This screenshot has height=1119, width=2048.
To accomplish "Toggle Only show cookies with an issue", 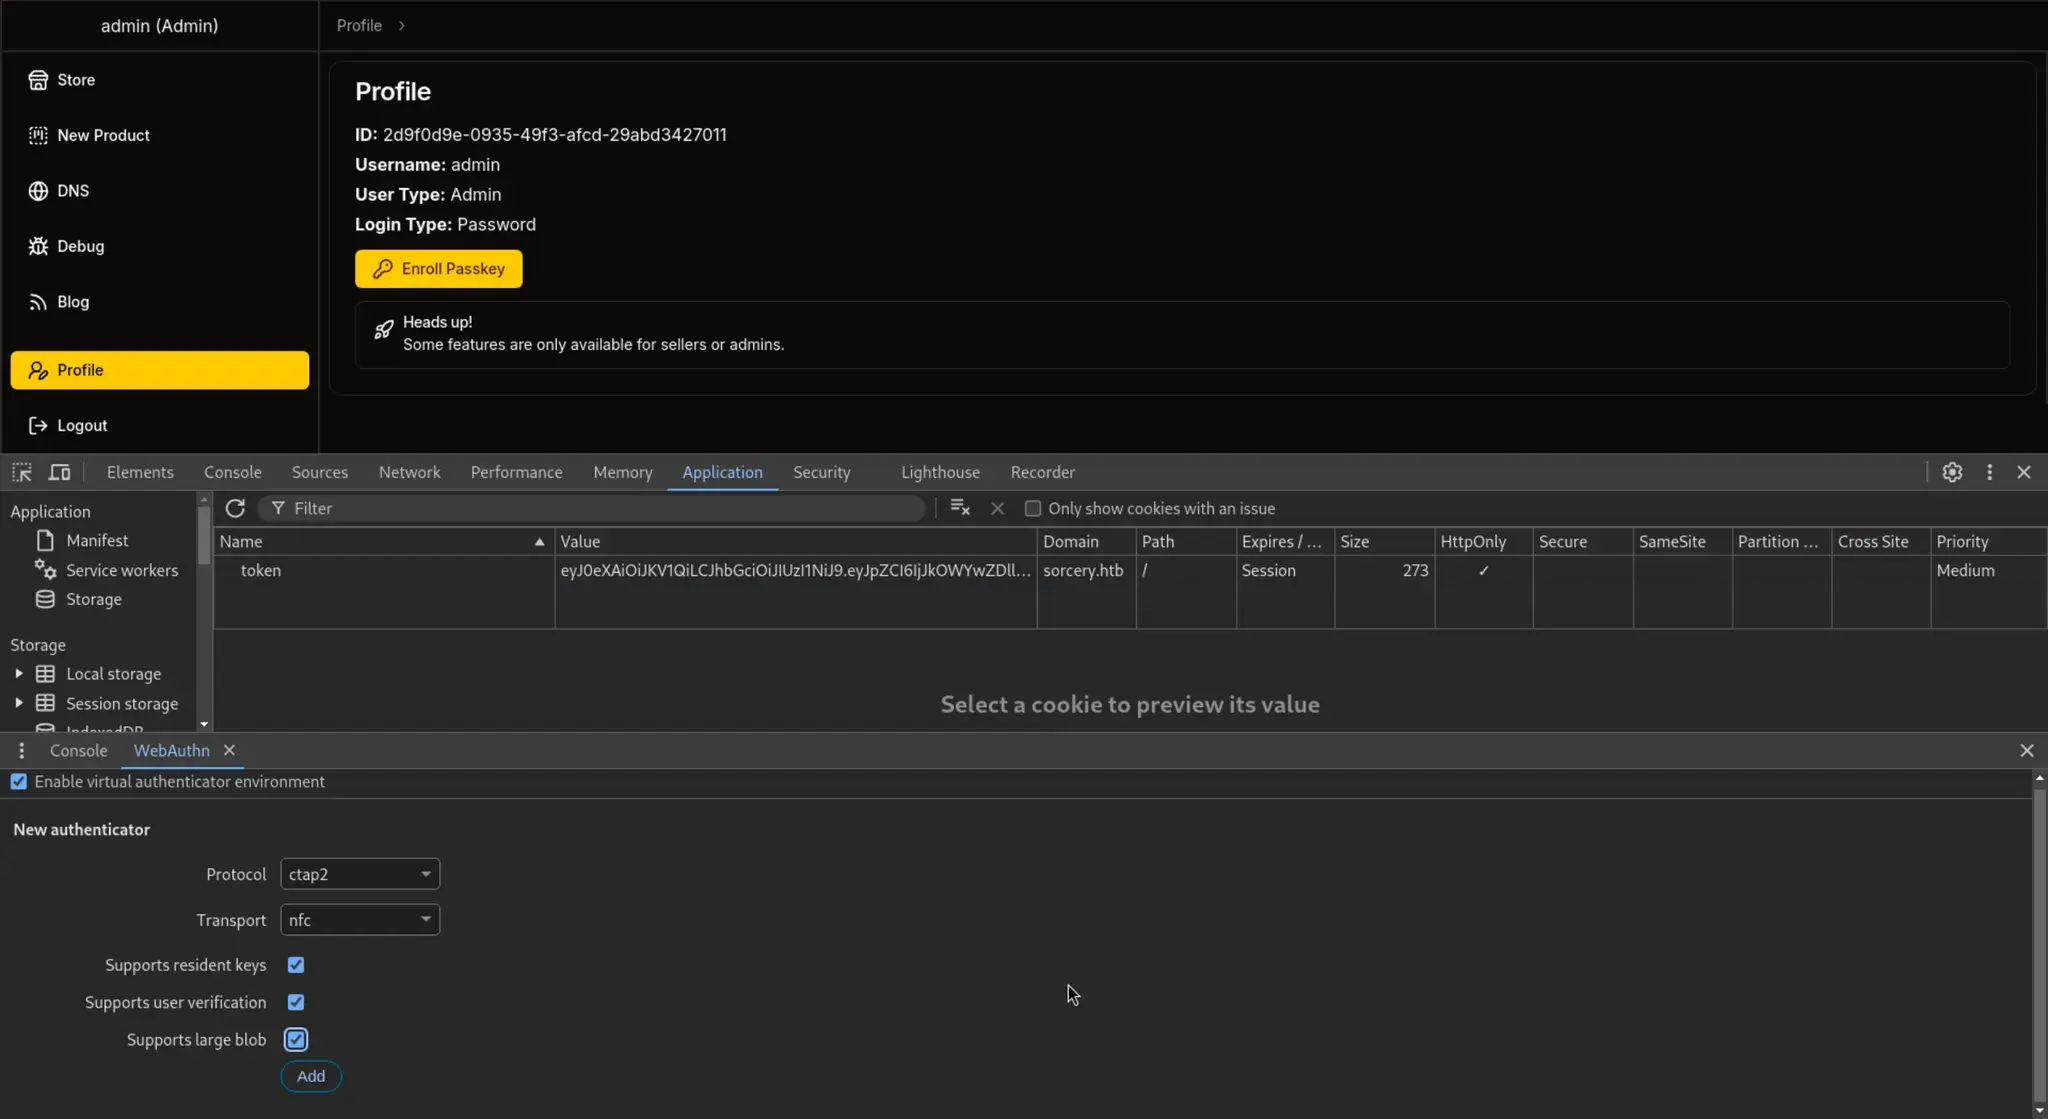I will tap(1033, 509).
